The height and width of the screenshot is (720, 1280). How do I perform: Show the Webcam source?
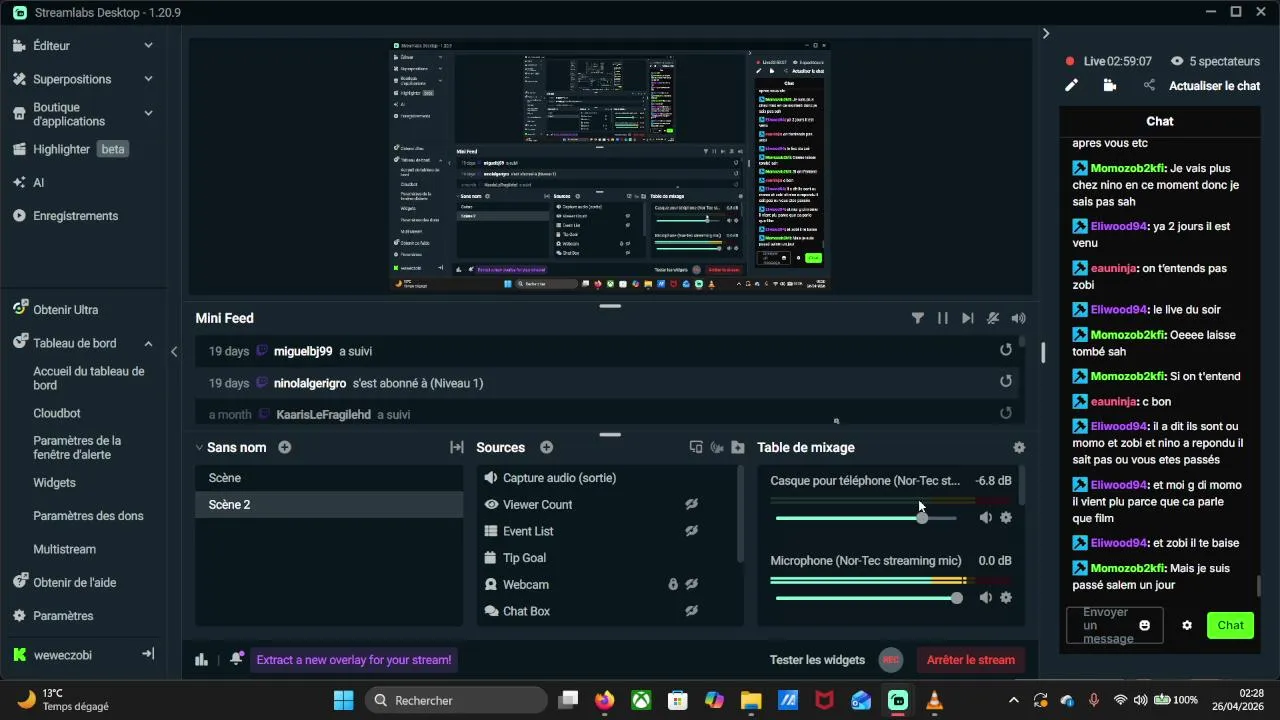tap(691, 584)
